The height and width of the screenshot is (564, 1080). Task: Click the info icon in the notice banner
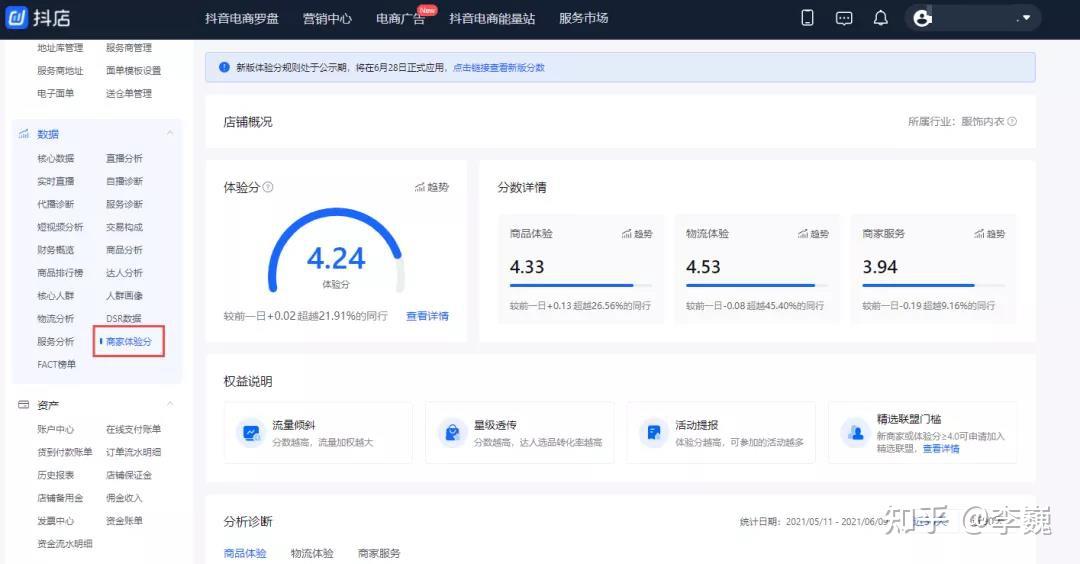click(x=224, y=67)
